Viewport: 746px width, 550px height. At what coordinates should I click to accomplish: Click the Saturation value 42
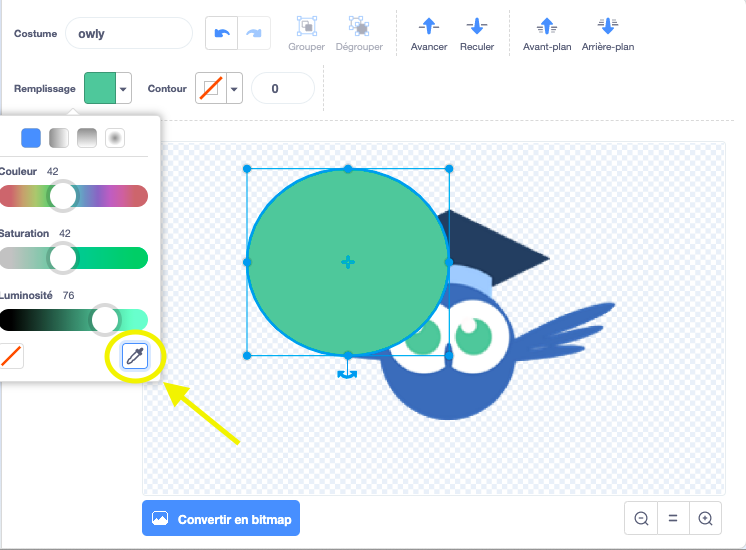coord(65,233)
